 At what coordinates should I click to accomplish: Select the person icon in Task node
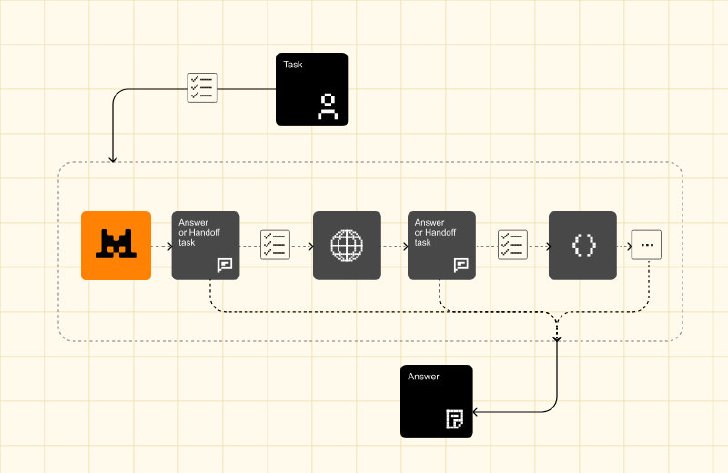point(328,107)
